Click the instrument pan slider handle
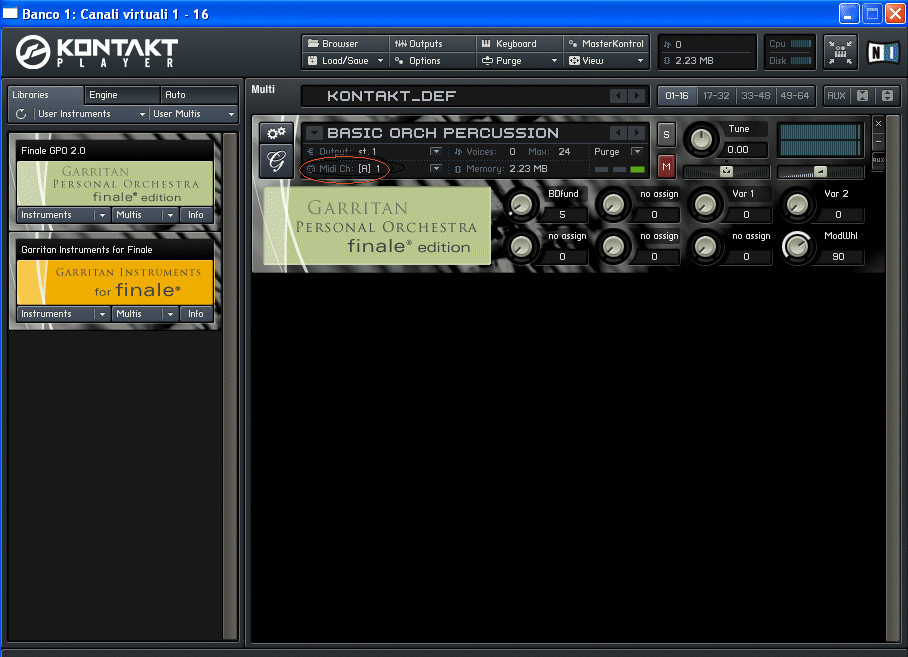 [726, 171]
